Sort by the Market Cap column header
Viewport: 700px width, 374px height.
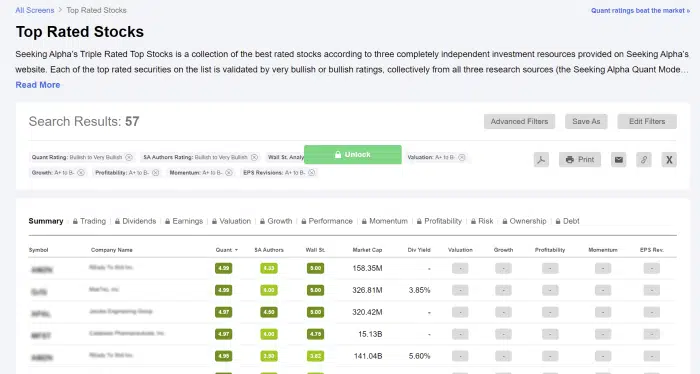point(367,250)
